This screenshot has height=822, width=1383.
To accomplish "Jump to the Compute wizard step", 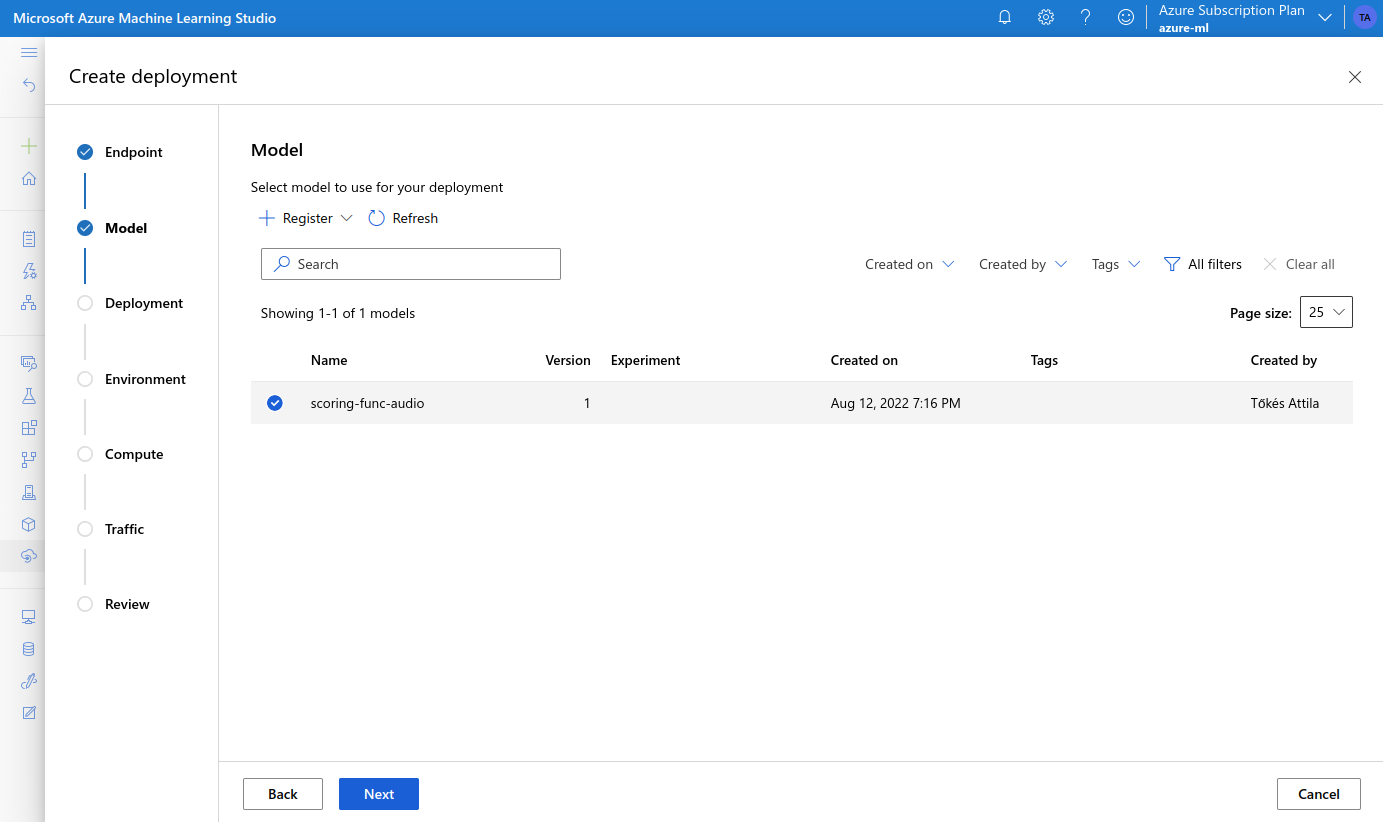I will click(x=133, y=454).
